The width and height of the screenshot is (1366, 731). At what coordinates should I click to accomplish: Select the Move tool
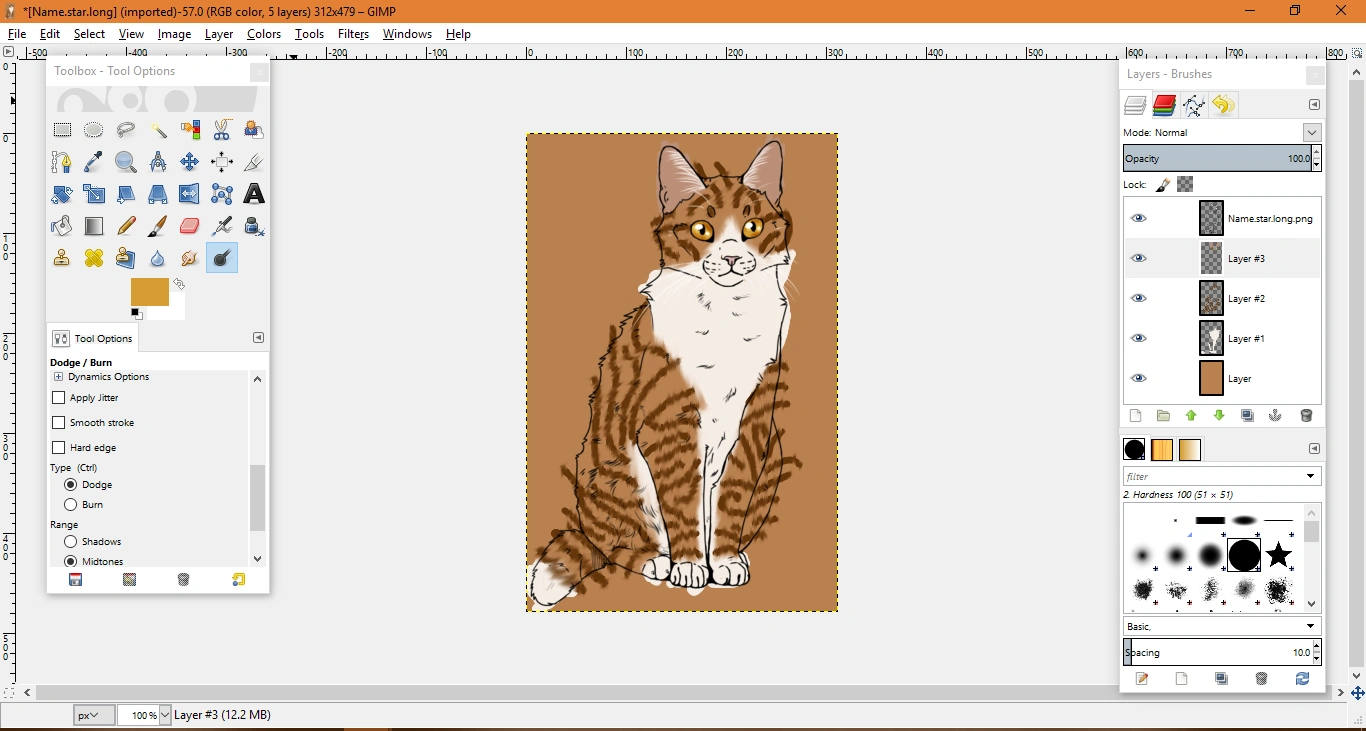pos(190,162)
